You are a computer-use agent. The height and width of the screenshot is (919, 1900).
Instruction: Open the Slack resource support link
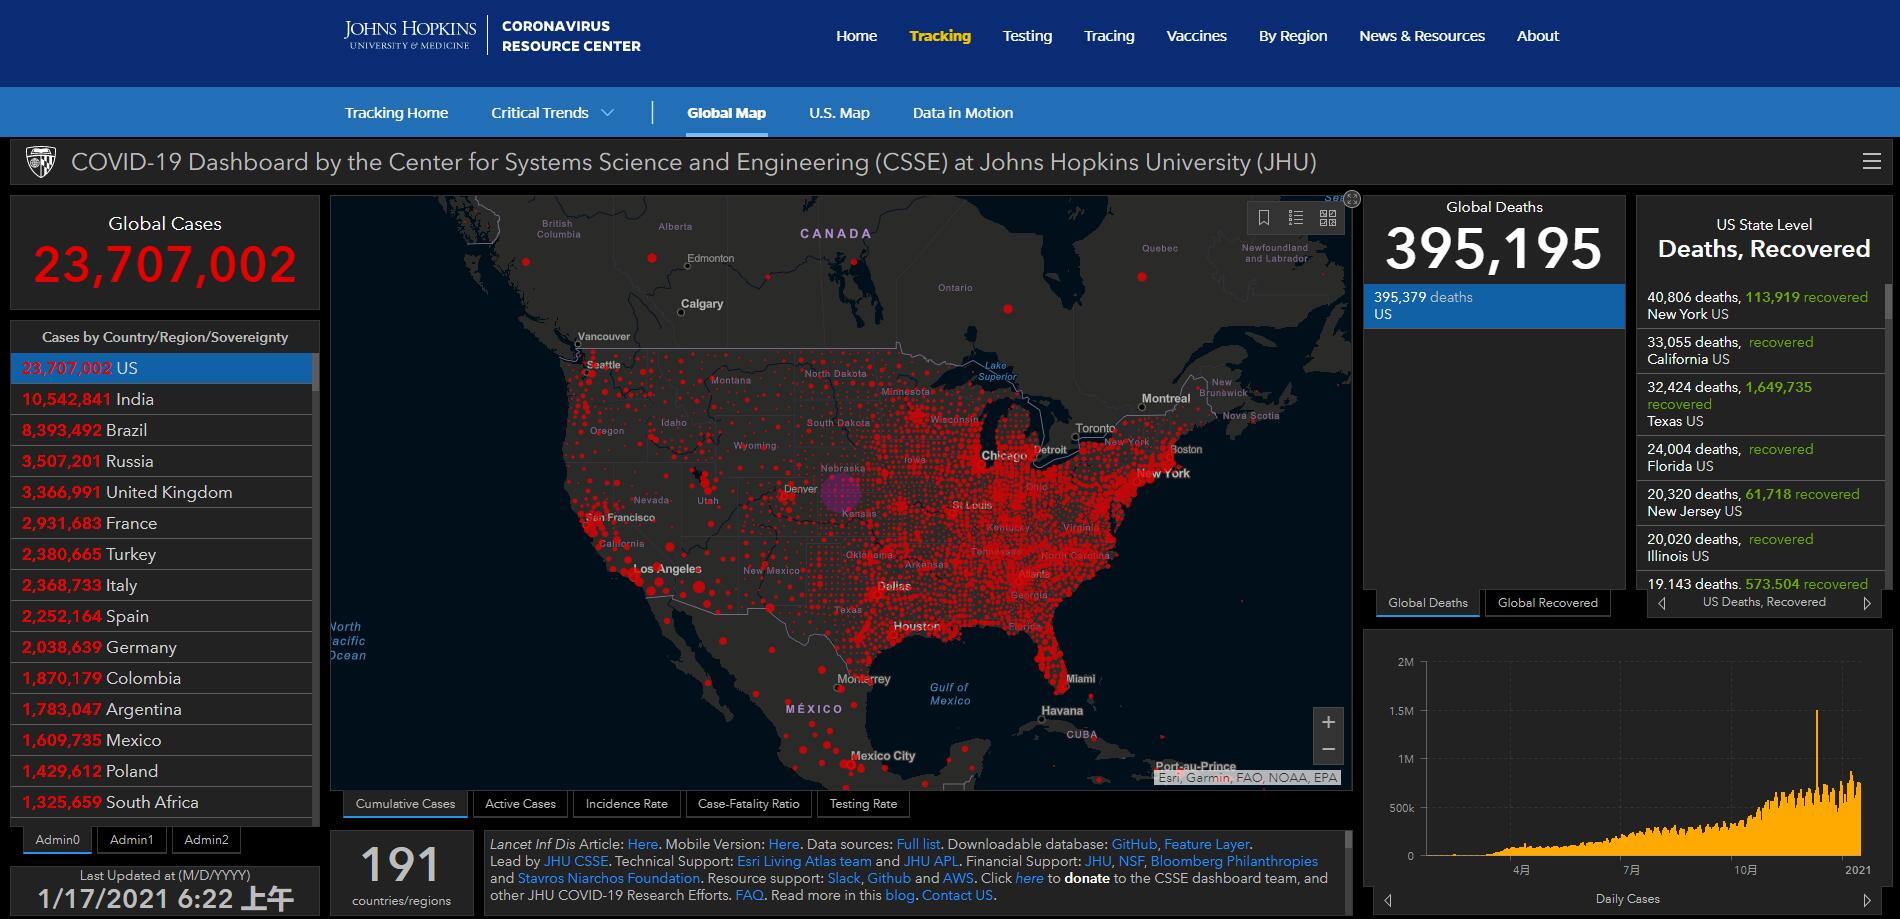click(844, 879)
